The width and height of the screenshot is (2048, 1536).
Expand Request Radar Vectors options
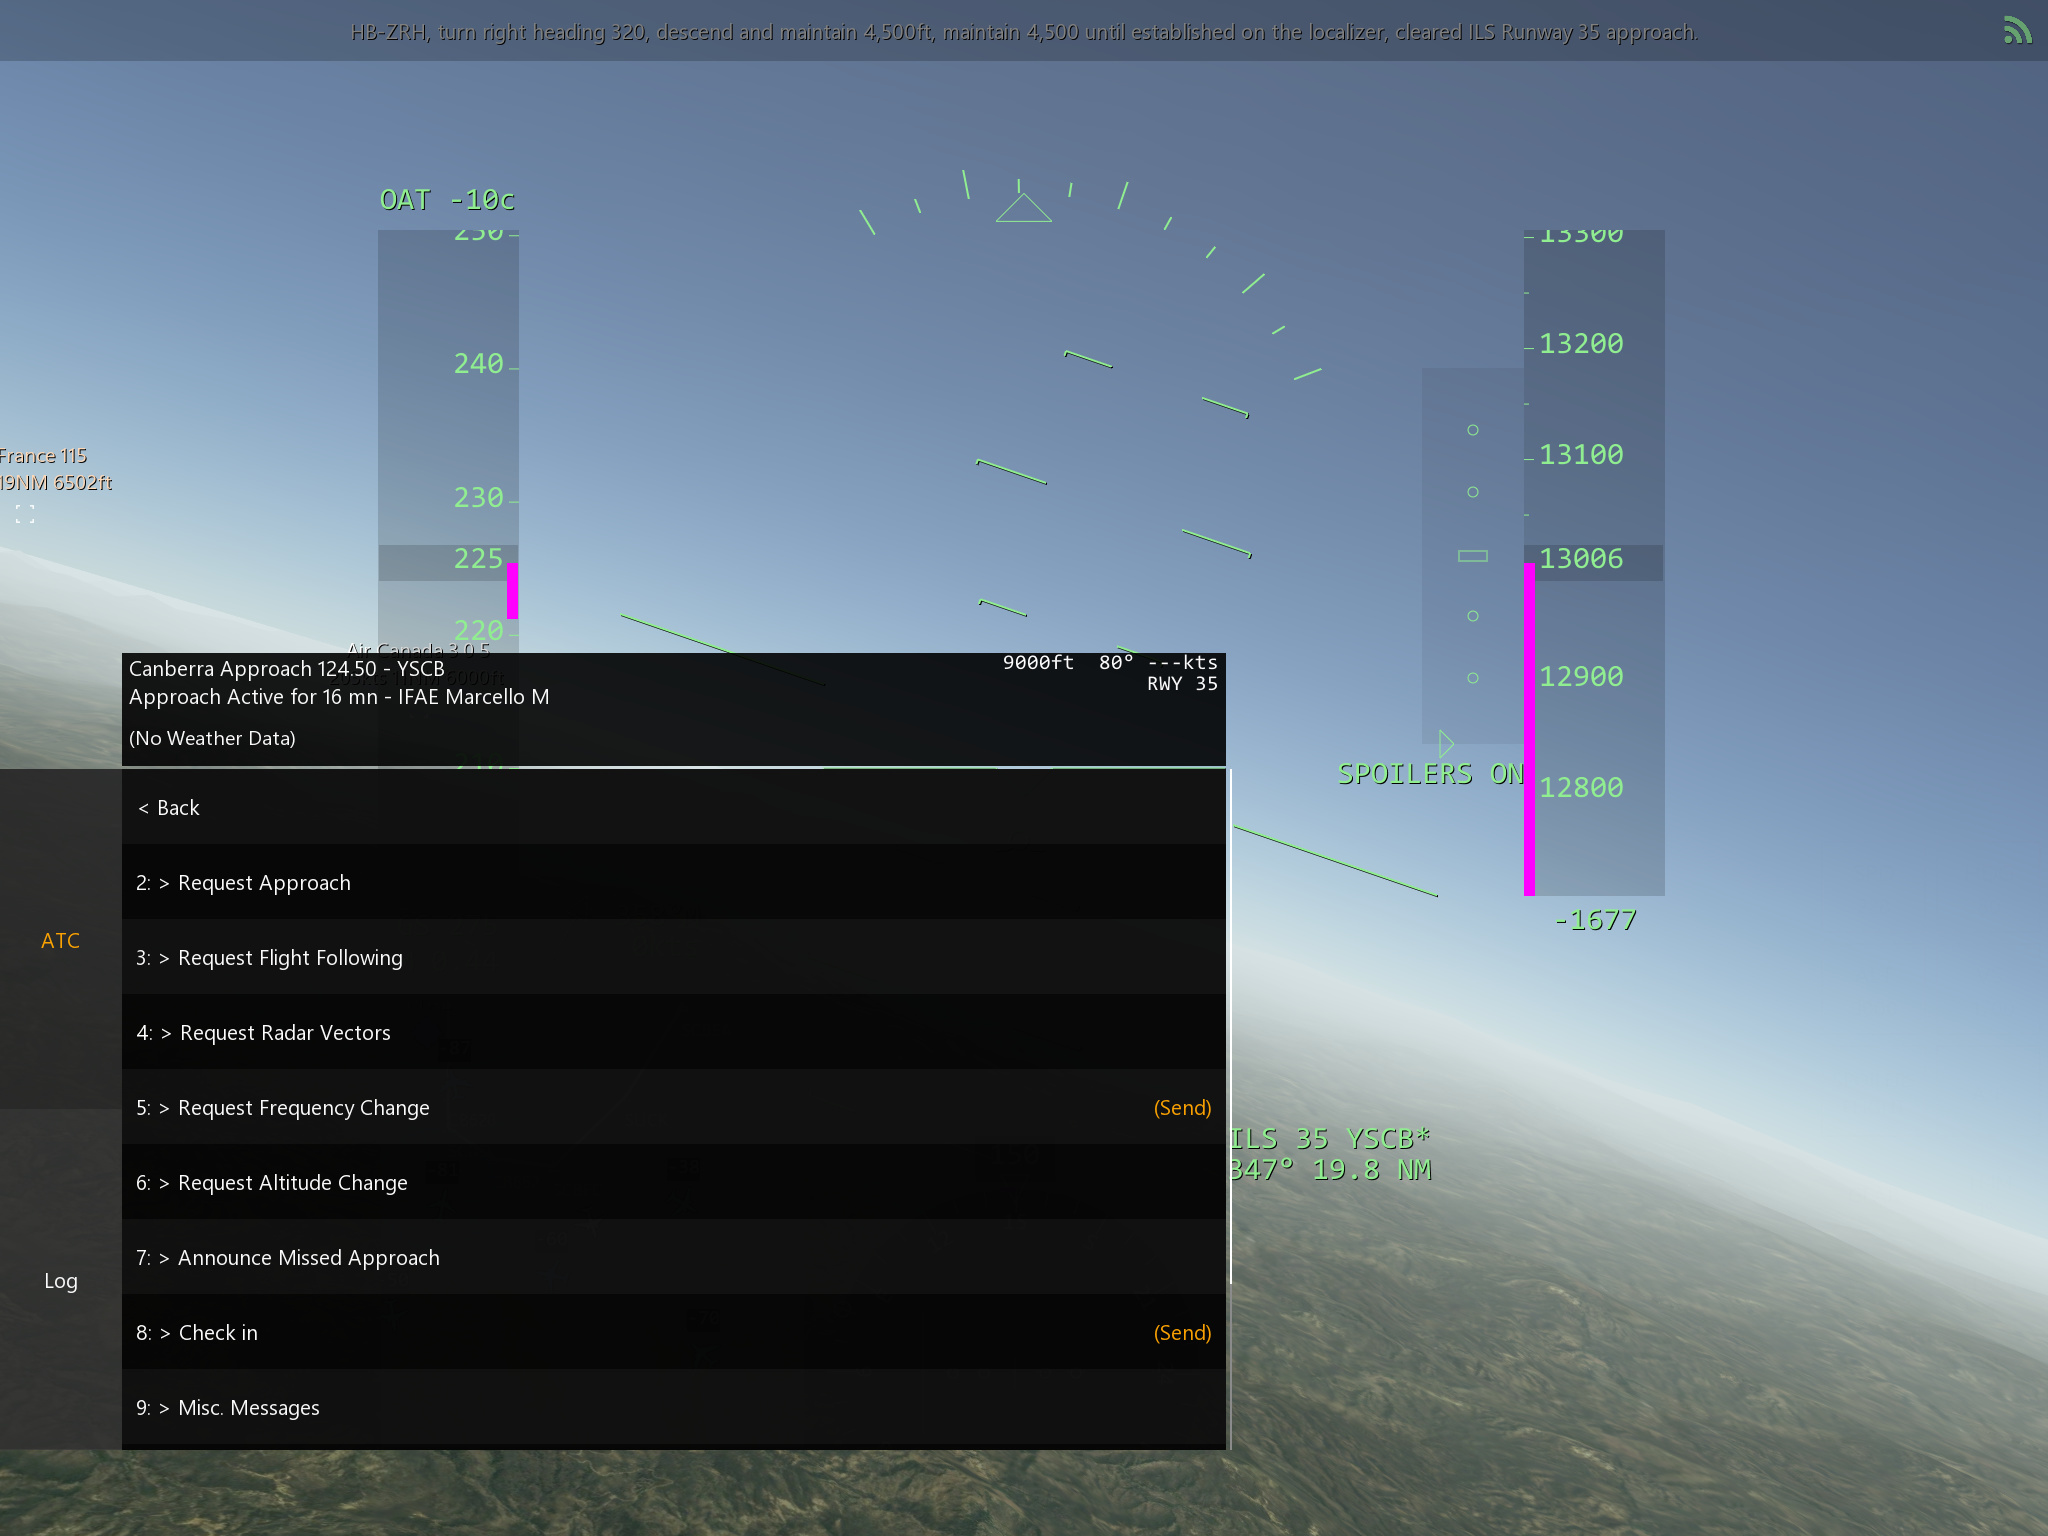pyautogui.click(x=285, y=1033)
